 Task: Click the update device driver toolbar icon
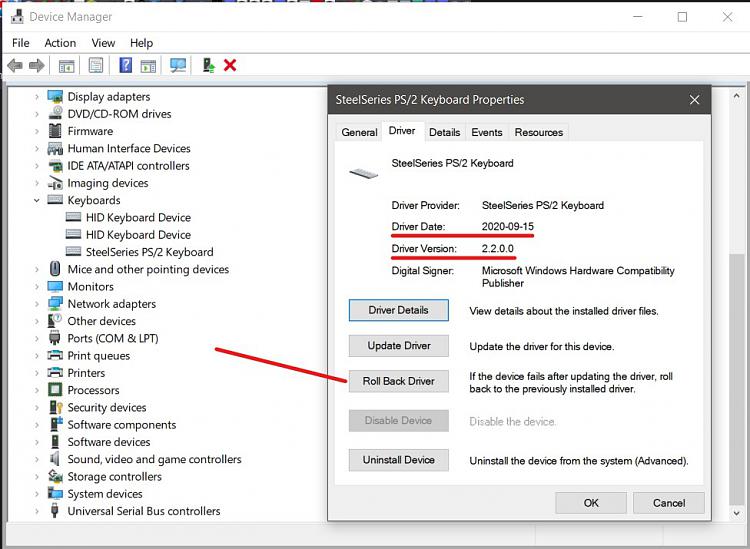tap(208, 65)
